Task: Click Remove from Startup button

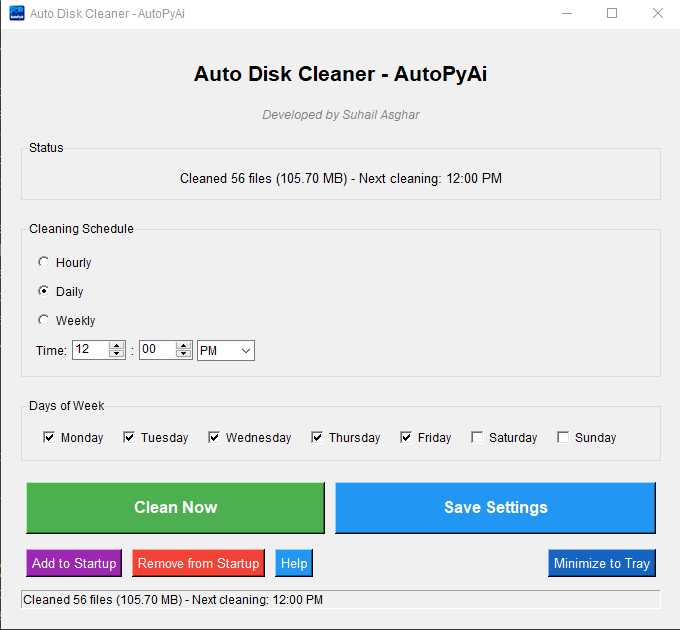Action: point(198,563)
